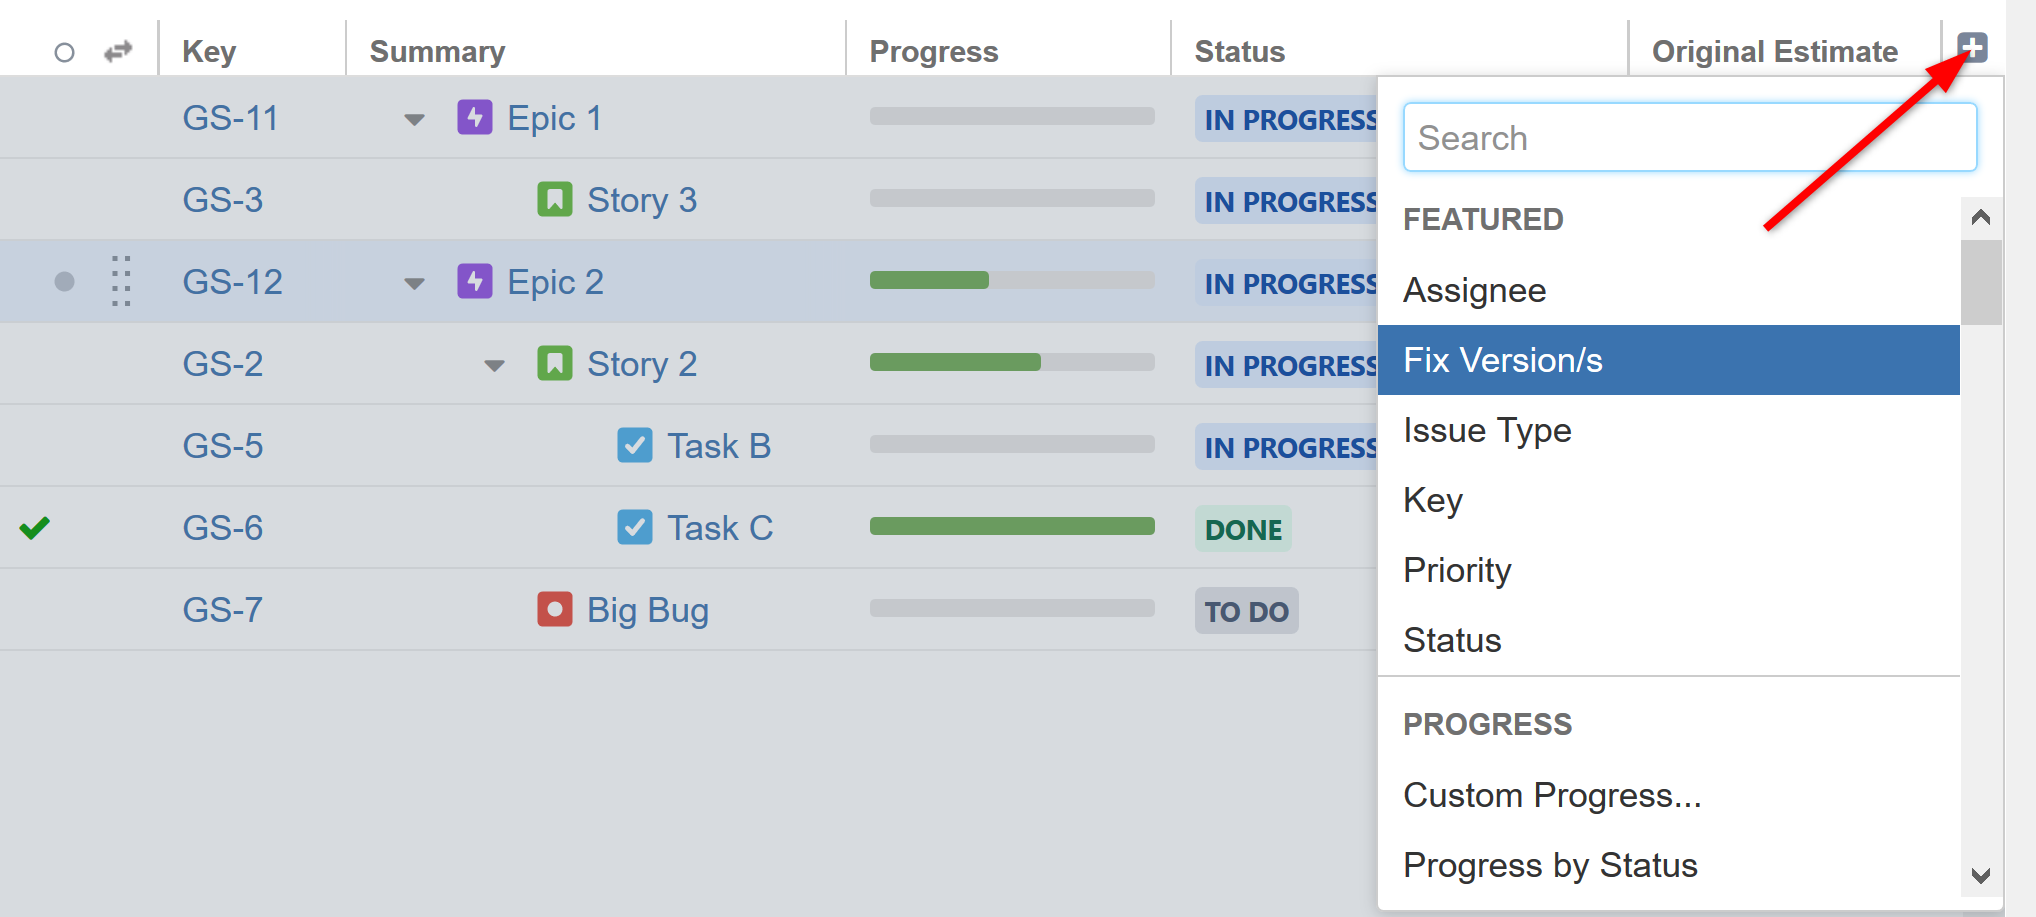Choose Custom Progress from the Progress section
Screen dimensions: 2036x917
pos(1552,794)
